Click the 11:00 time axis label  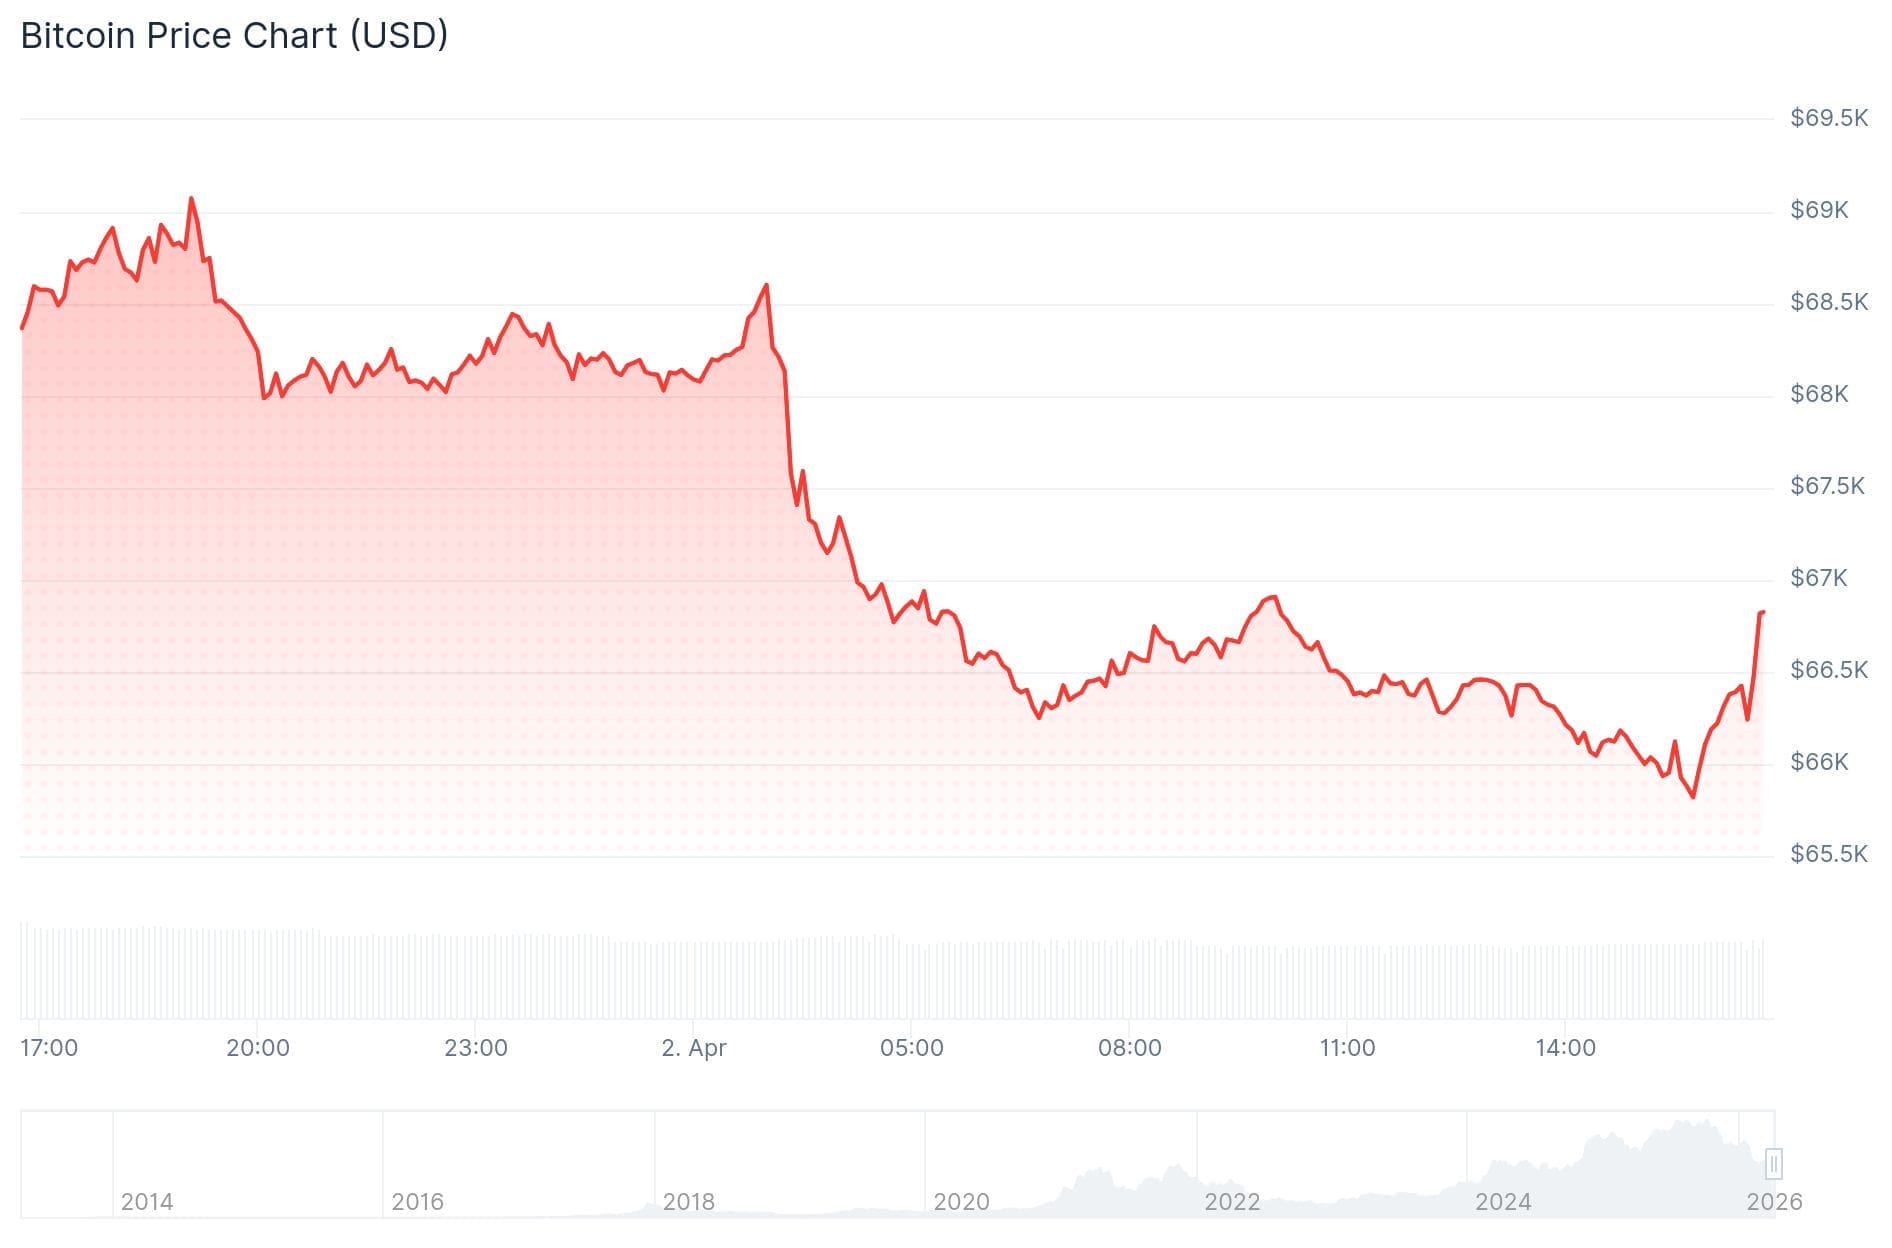[x=1347, y=1048]
